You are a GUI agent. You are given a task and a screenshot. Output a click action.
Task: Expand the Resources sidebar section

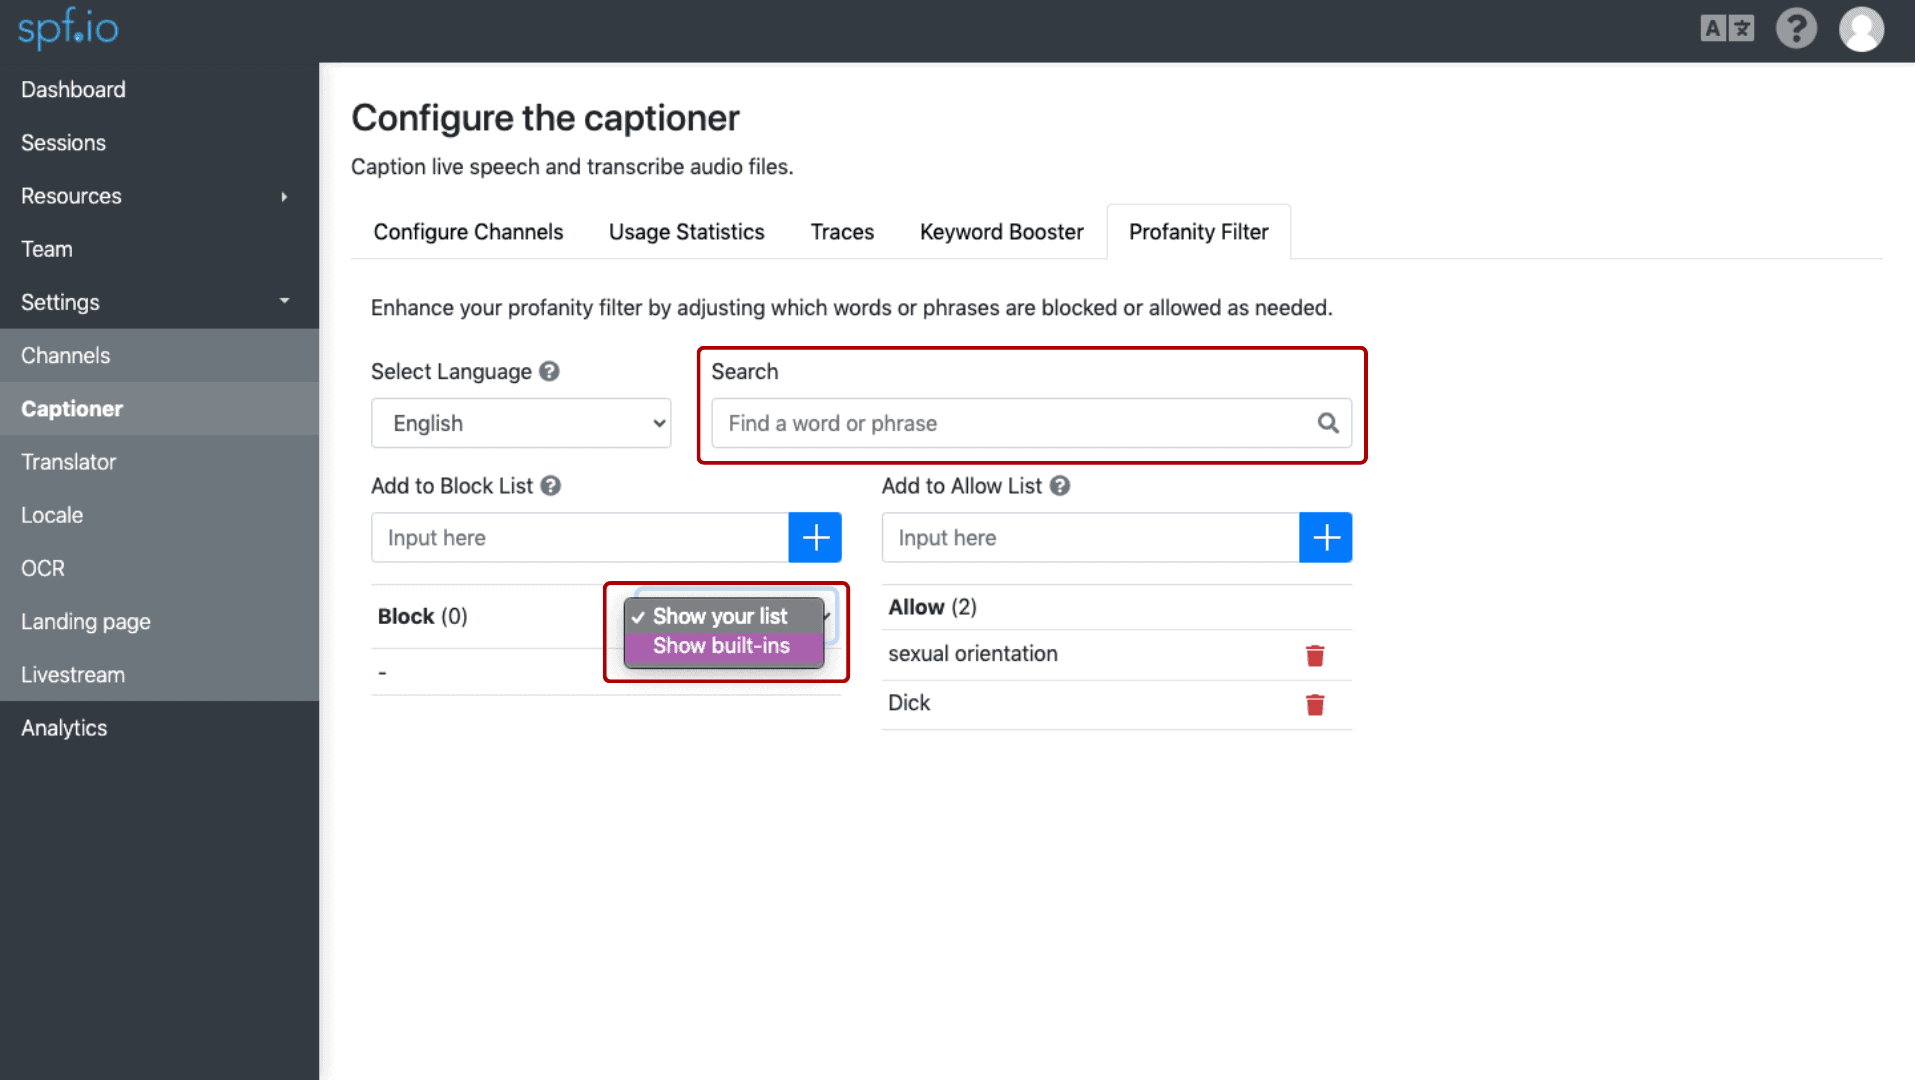[285, 196]
